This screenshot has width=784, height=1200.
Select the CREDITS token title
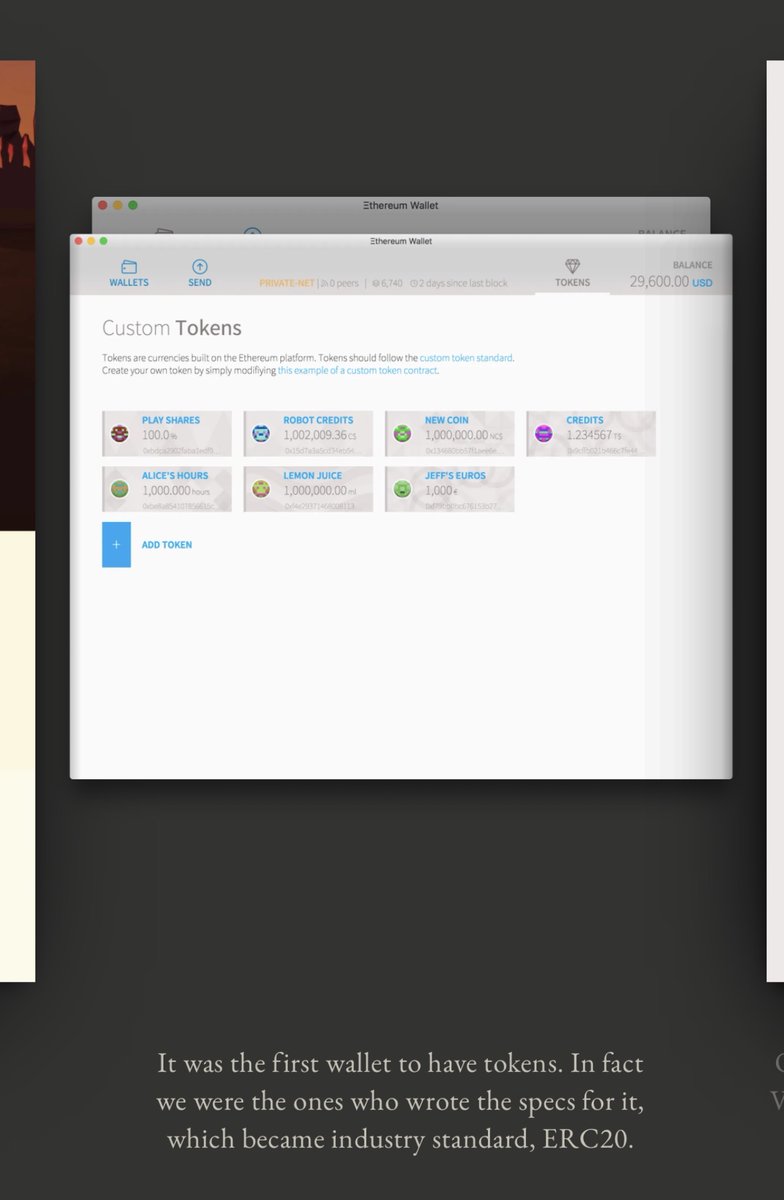(585, 421)
